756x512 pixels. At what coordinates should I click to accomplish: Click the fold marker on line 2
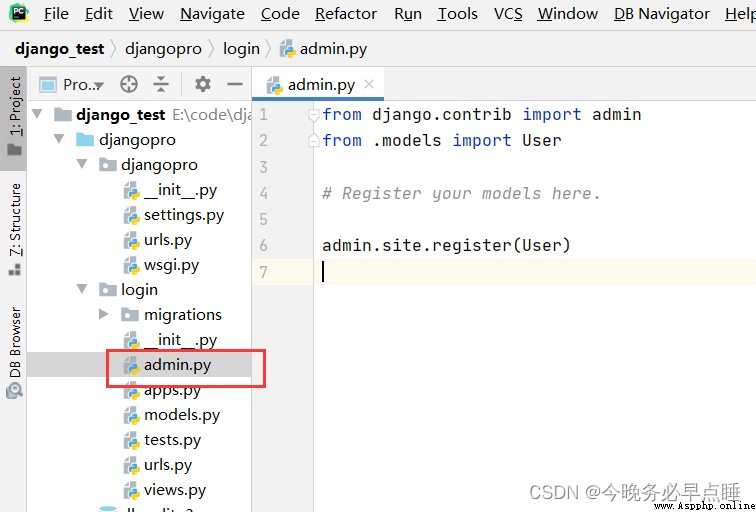(313, 140)
